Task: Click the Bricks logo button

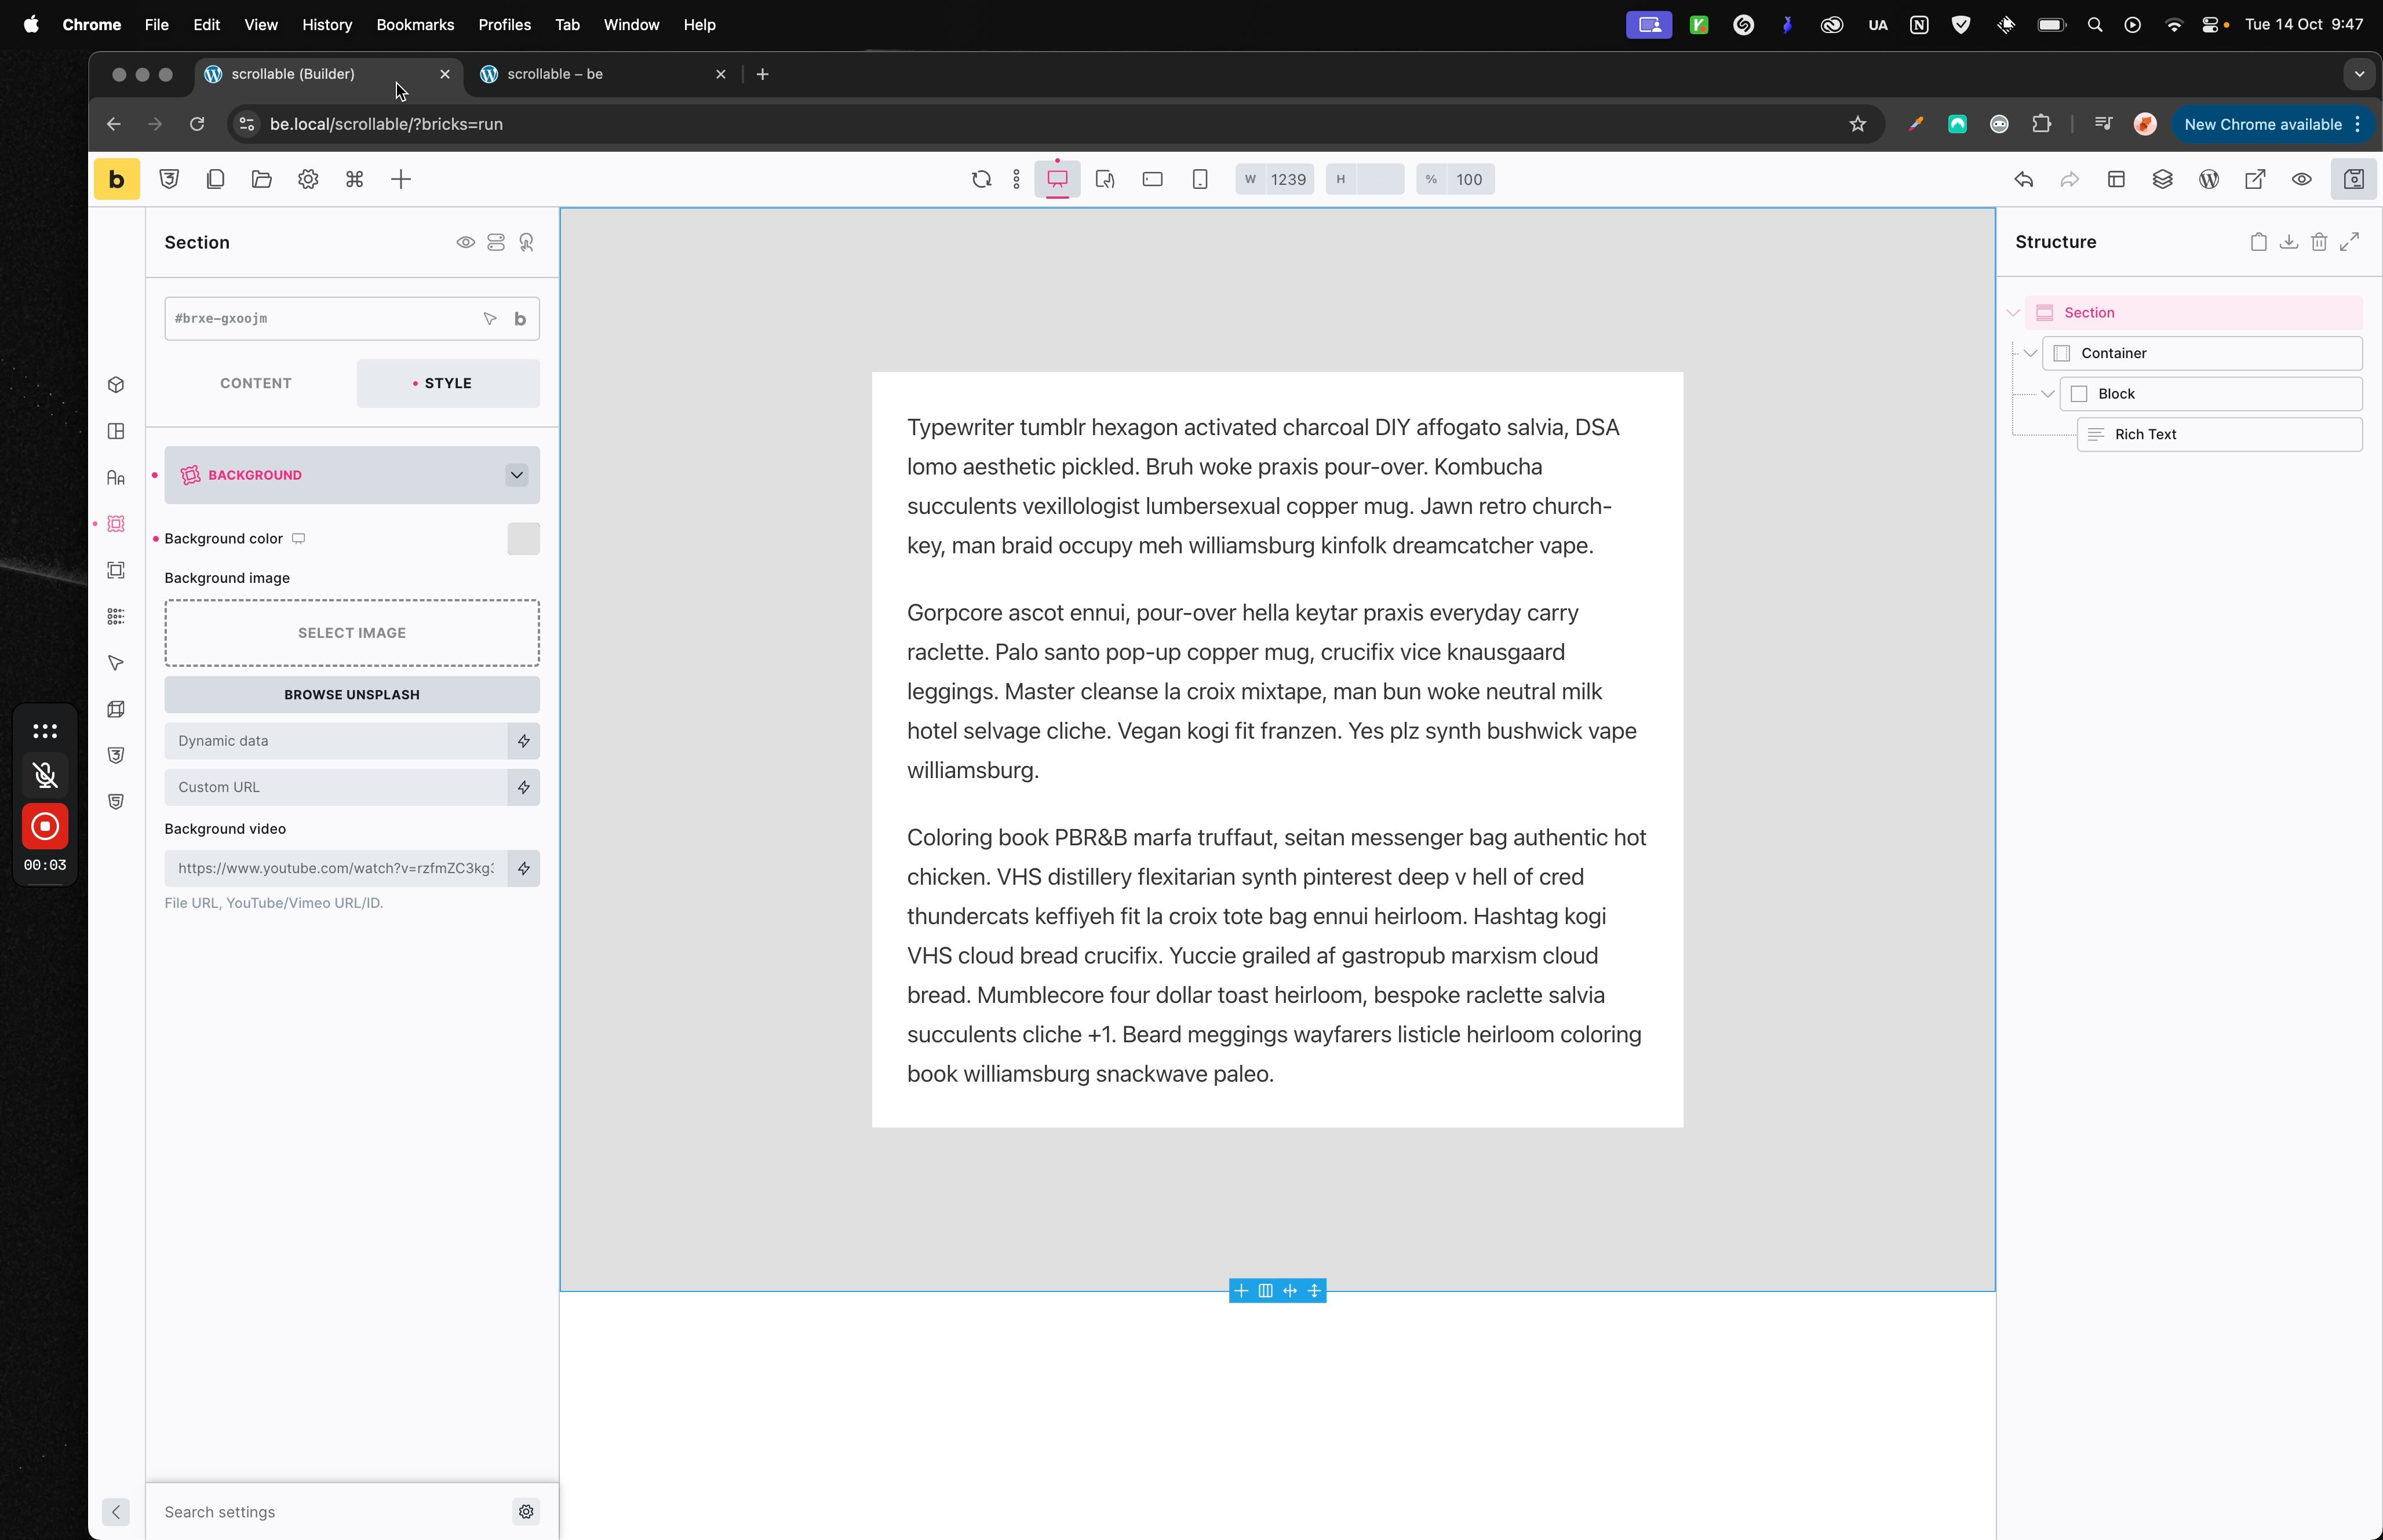Action: [116, 179]
